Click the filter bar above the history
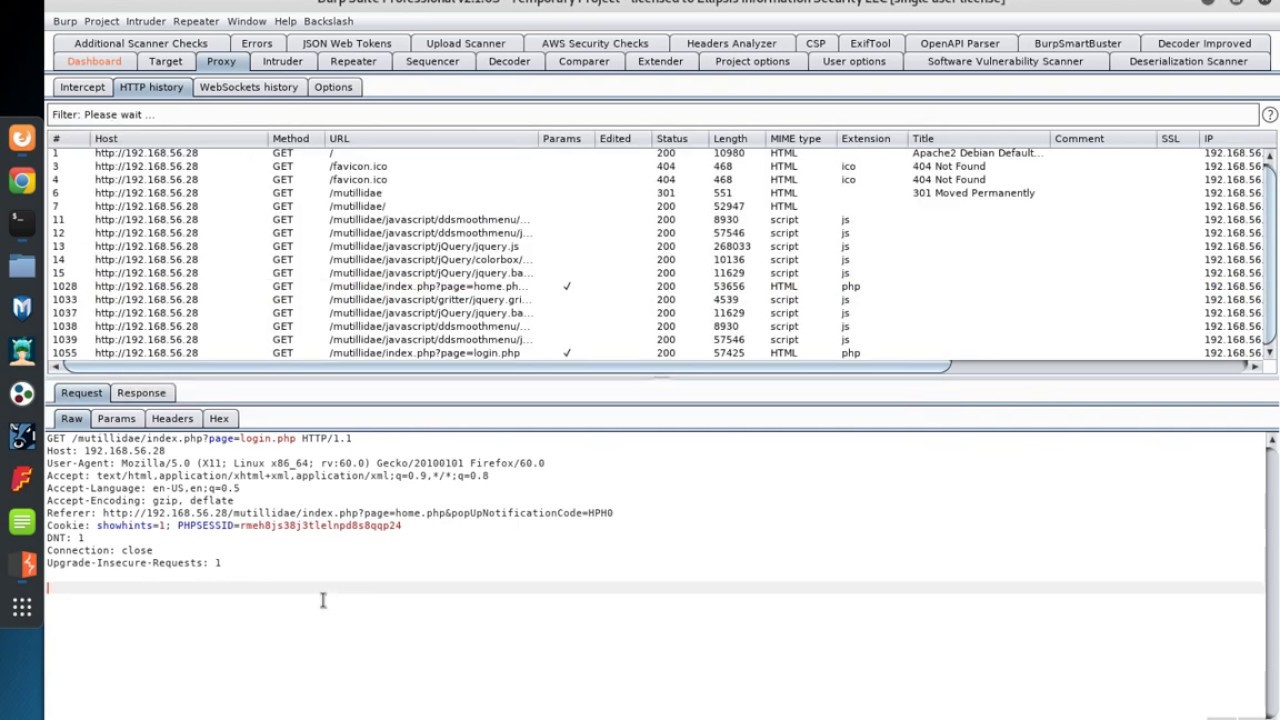The height and width of the screenshot is (720, 1280). [x=652, y=115]
